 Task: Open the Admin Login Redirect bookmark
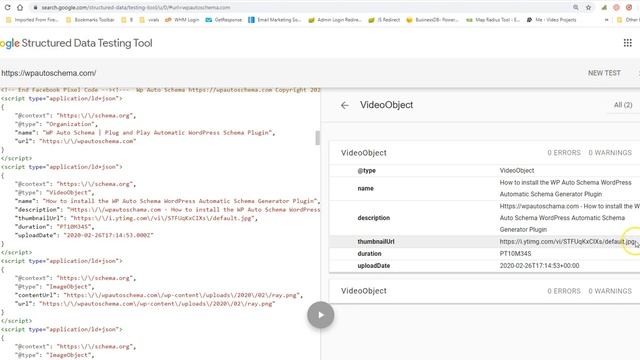click(335, 20)
